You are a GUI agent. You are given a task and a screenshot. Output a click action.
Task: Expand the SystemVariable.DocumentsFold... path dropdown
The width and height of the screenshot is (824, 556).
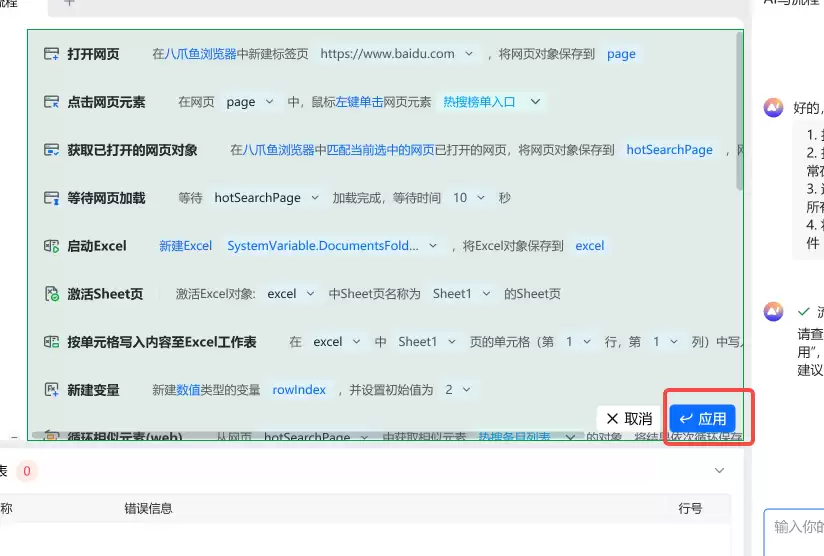click(433, 246)
